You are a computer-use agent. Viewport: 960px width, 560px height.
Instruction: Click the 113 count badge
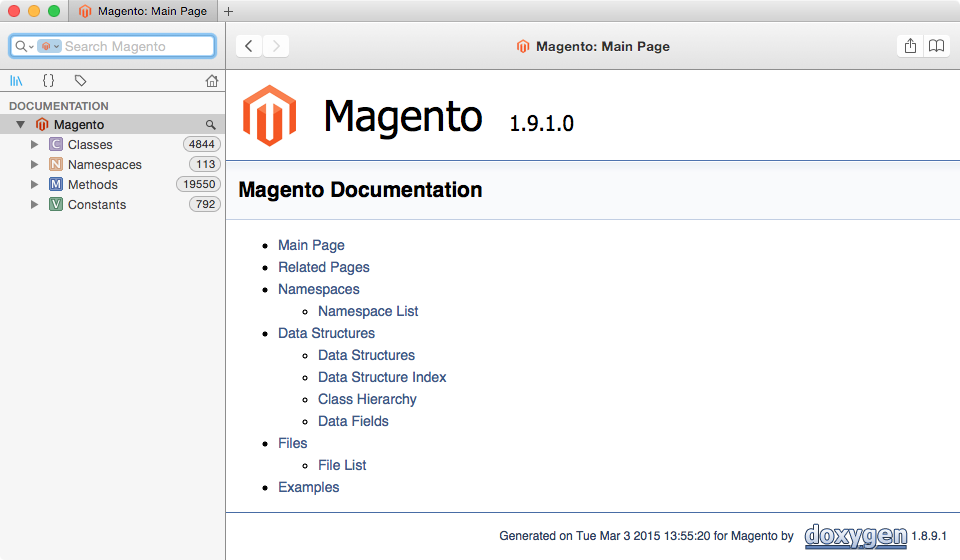click(205, 165)
